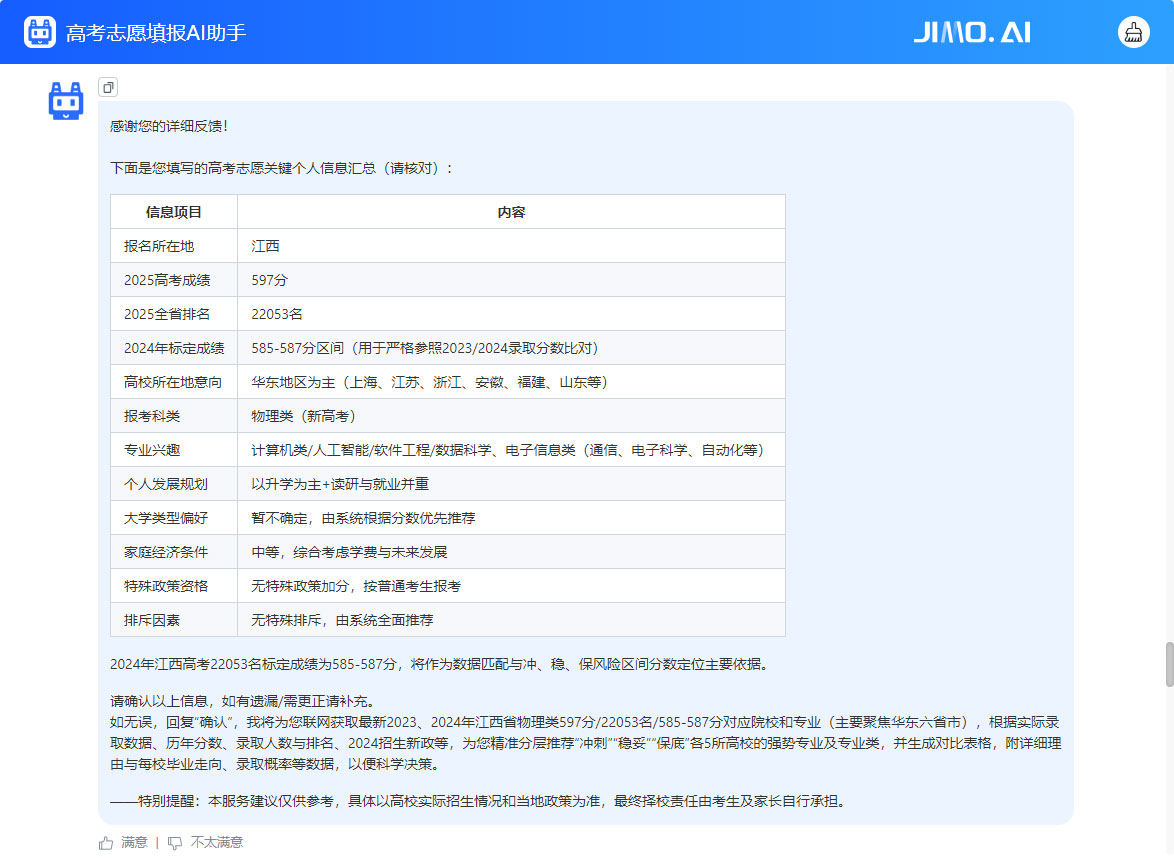Click the 暂不确定 value cell
This screenshot has width=1174, height=862.
pyautogui.click(x=511, y=517)
